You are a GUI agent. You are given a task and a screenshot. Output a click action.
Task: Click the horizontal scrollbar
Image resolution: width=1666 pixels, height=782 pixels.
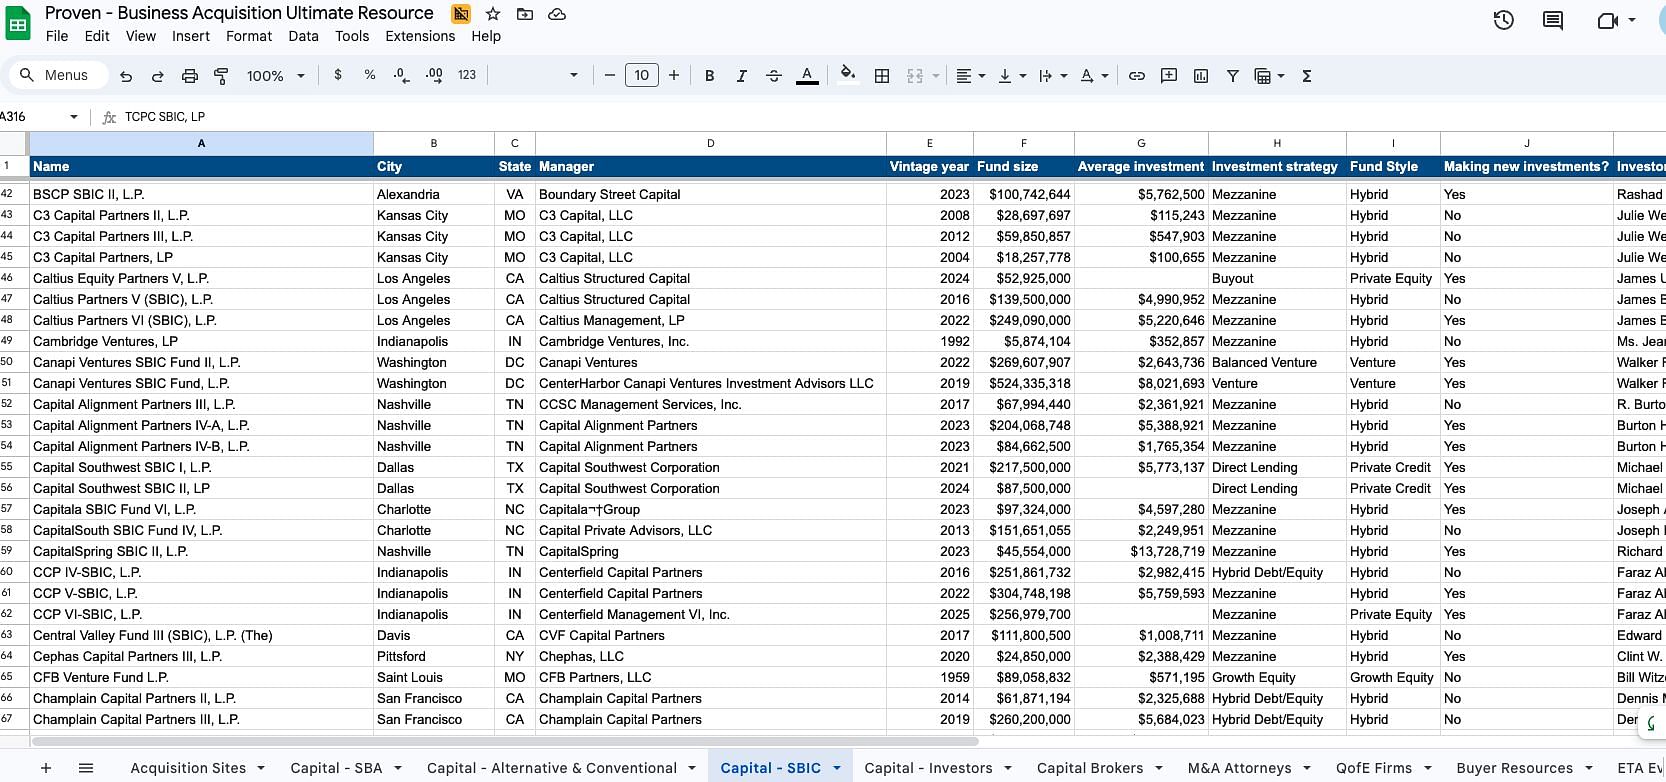(x=505, y=741)
